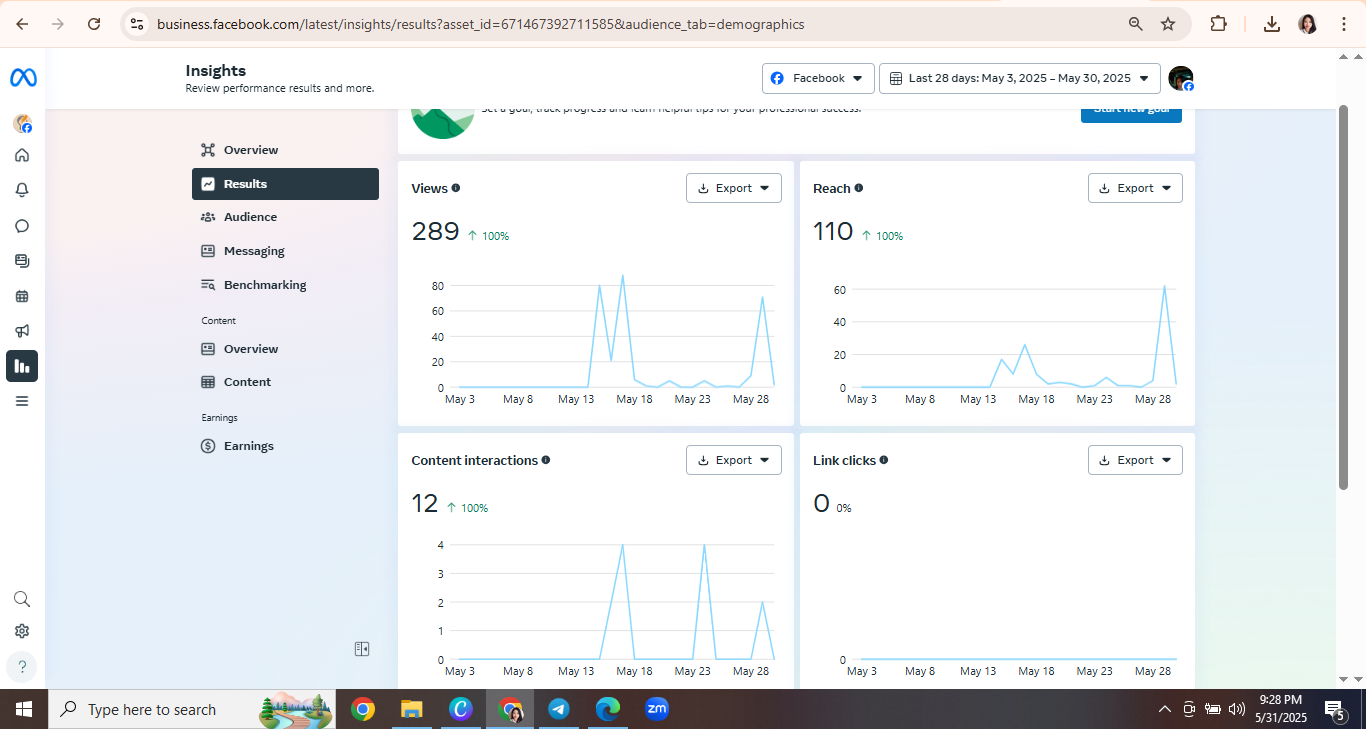Go to Insights Overview section

[x=286, y=150]
